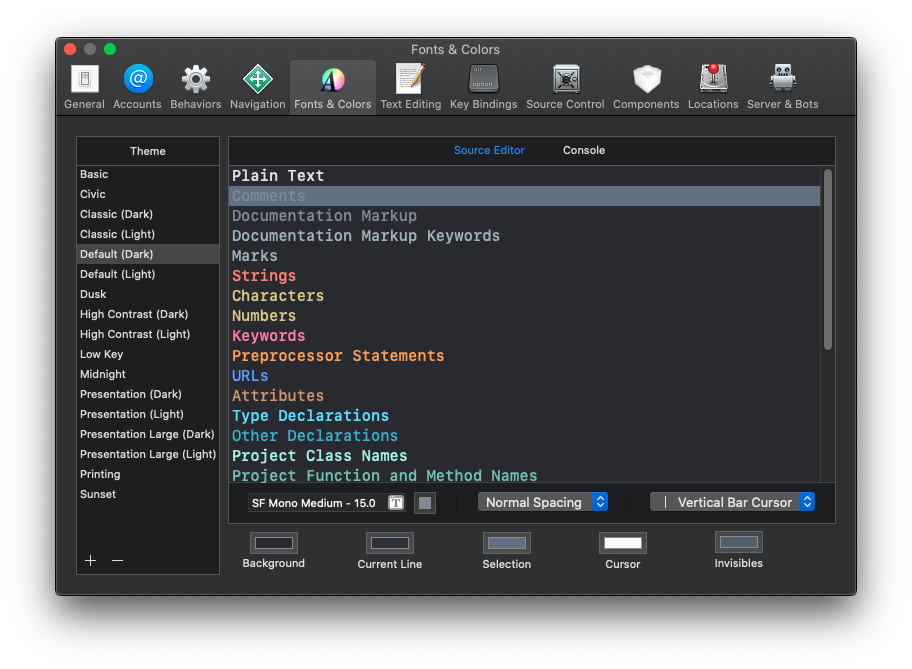Open the Locations pane
Viewport: 912px width, 669px height.
click(x=713, y=87)
